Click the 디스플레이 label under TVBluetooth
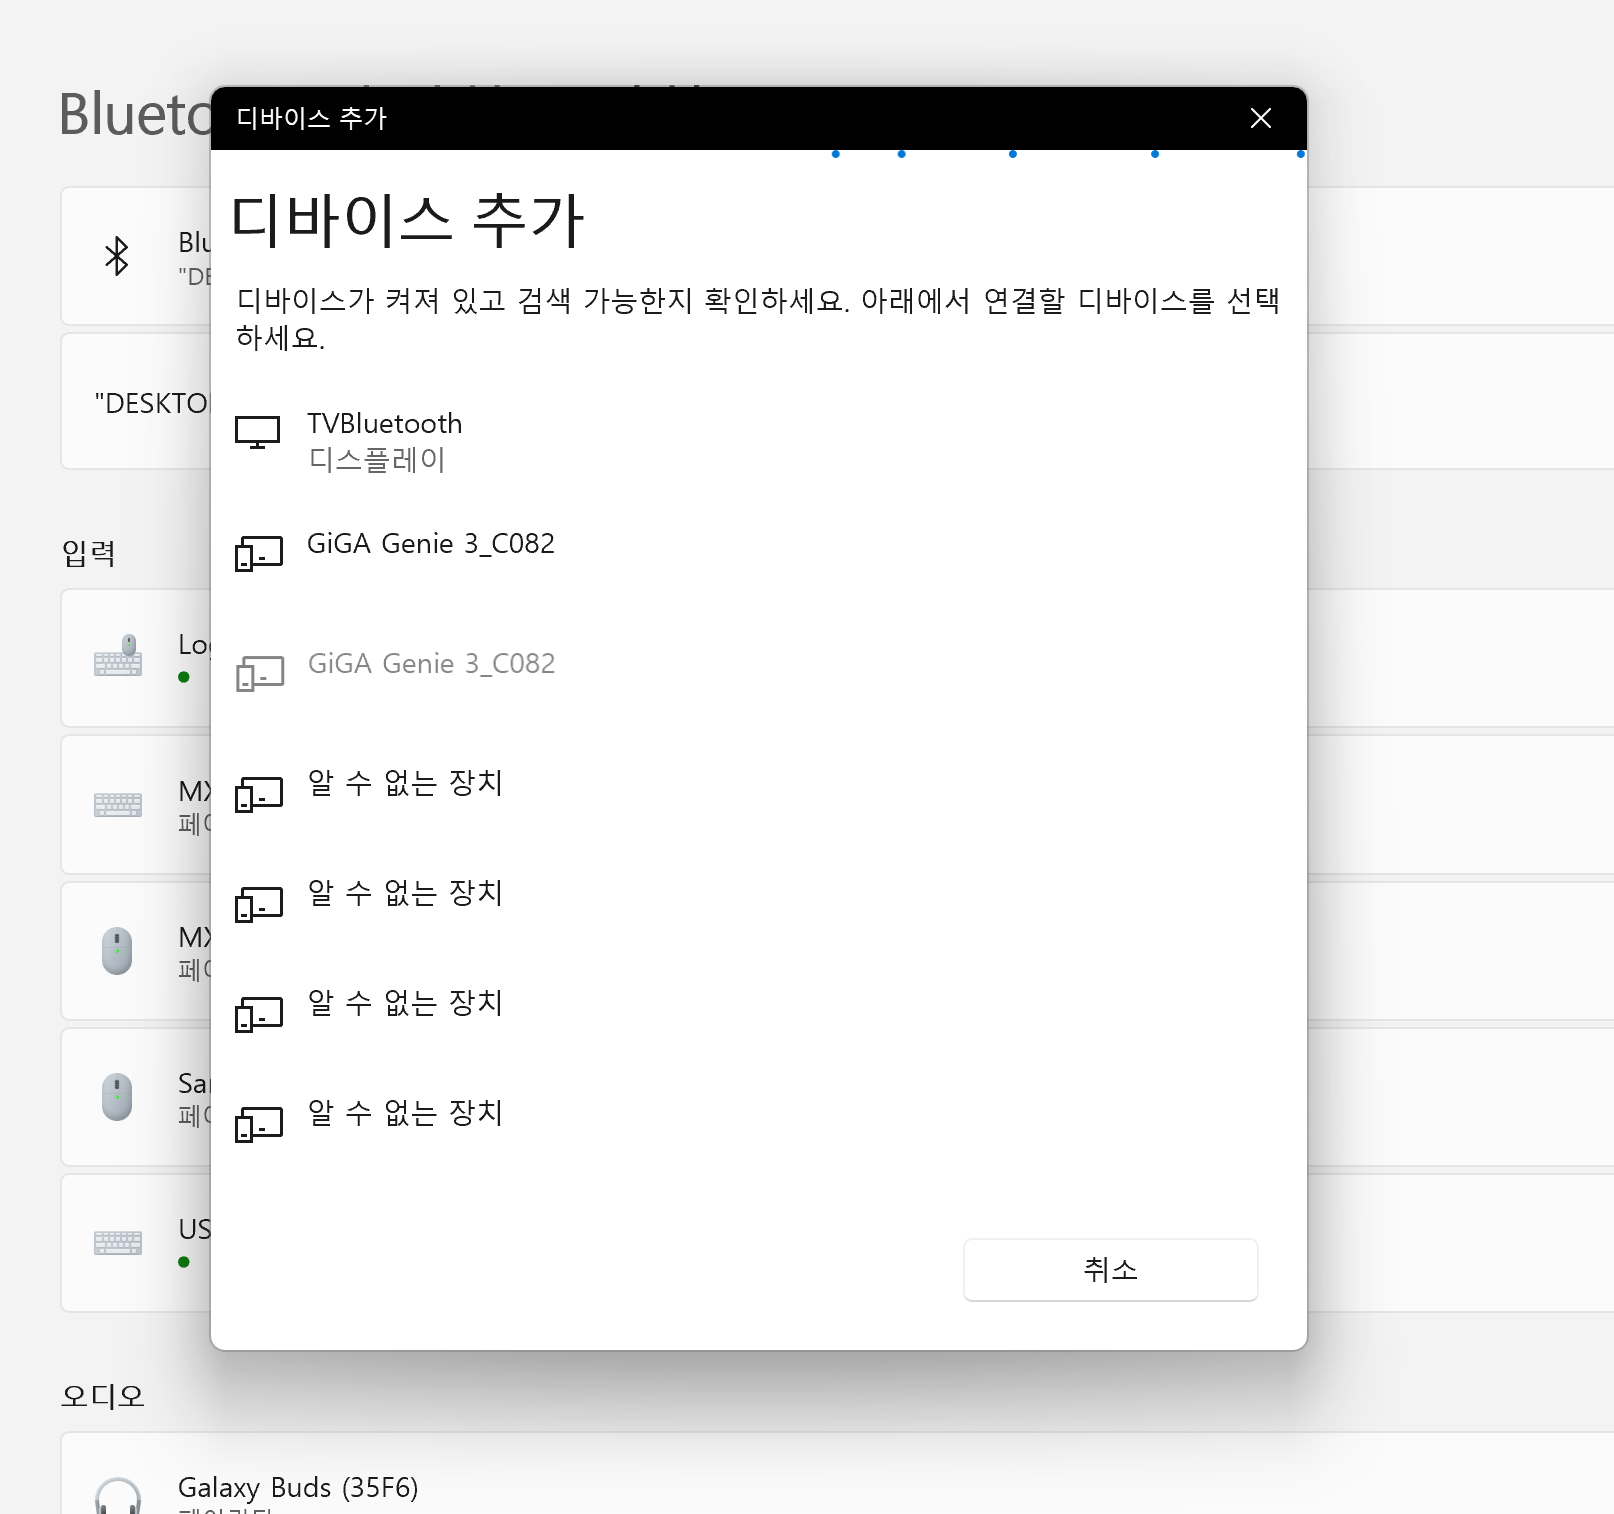The height and width of the screenshot is (1514, 1614). (x=376, y=460)
